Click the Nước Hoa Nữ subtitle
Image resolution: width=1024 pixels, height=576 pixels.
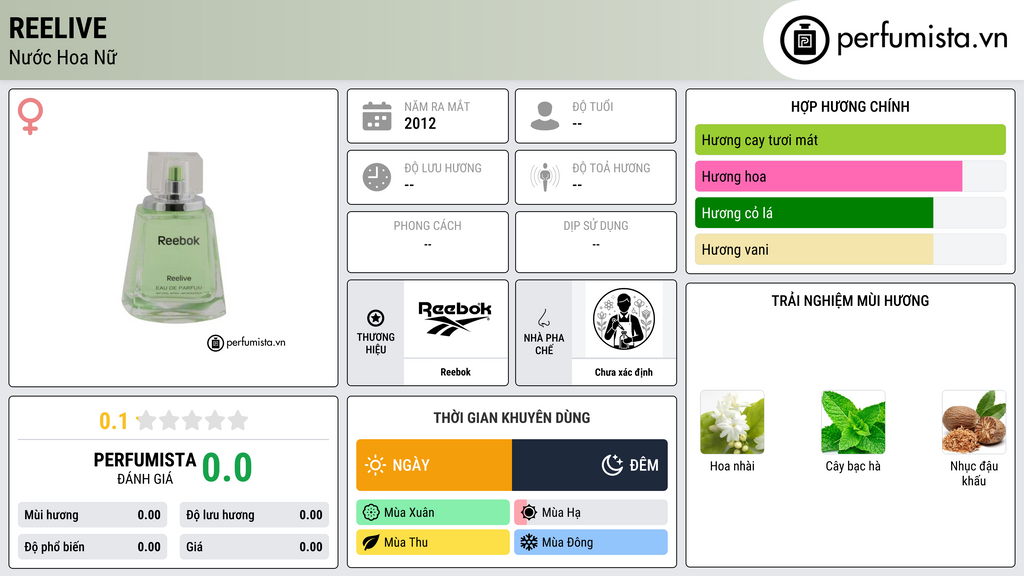(x=63, y=57)
